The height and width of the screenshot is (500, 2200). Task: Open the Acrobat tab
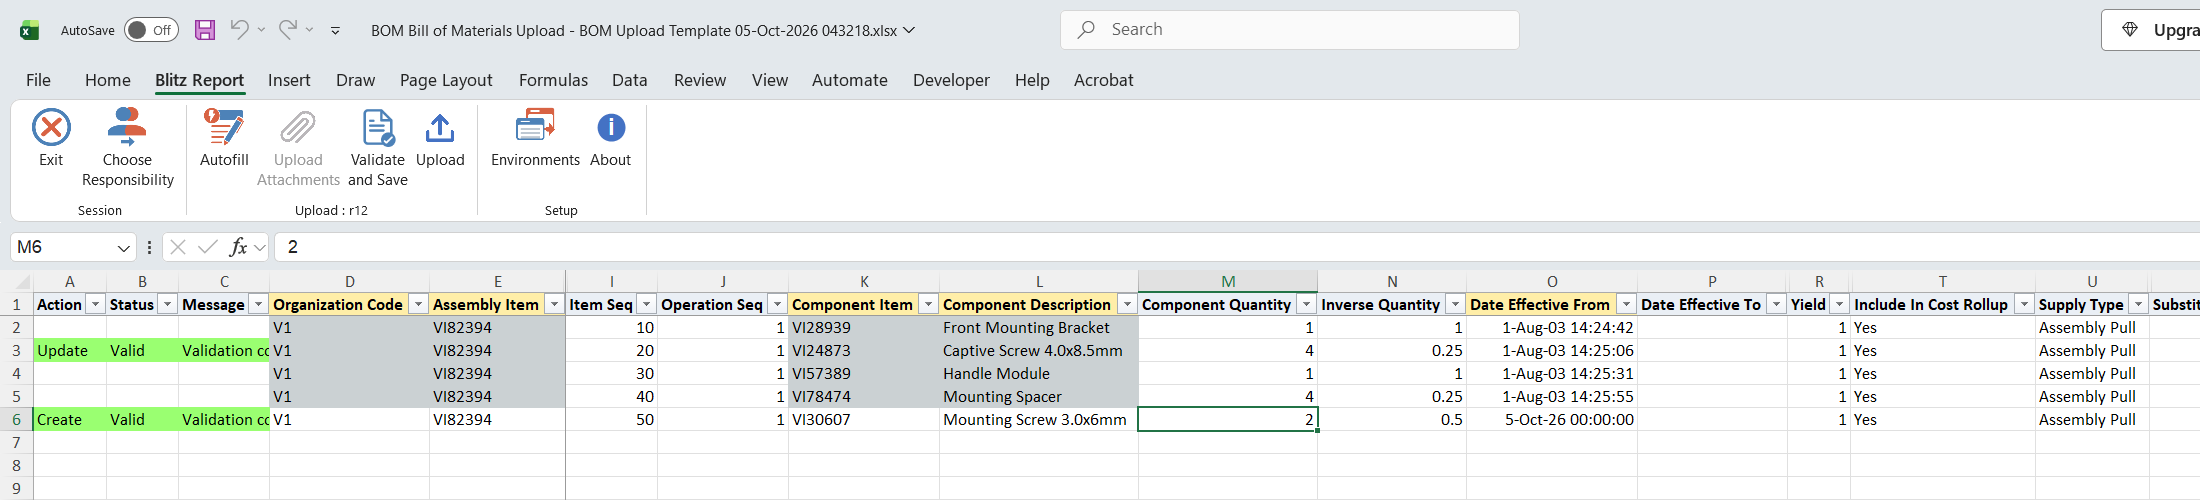[1104, 80]
